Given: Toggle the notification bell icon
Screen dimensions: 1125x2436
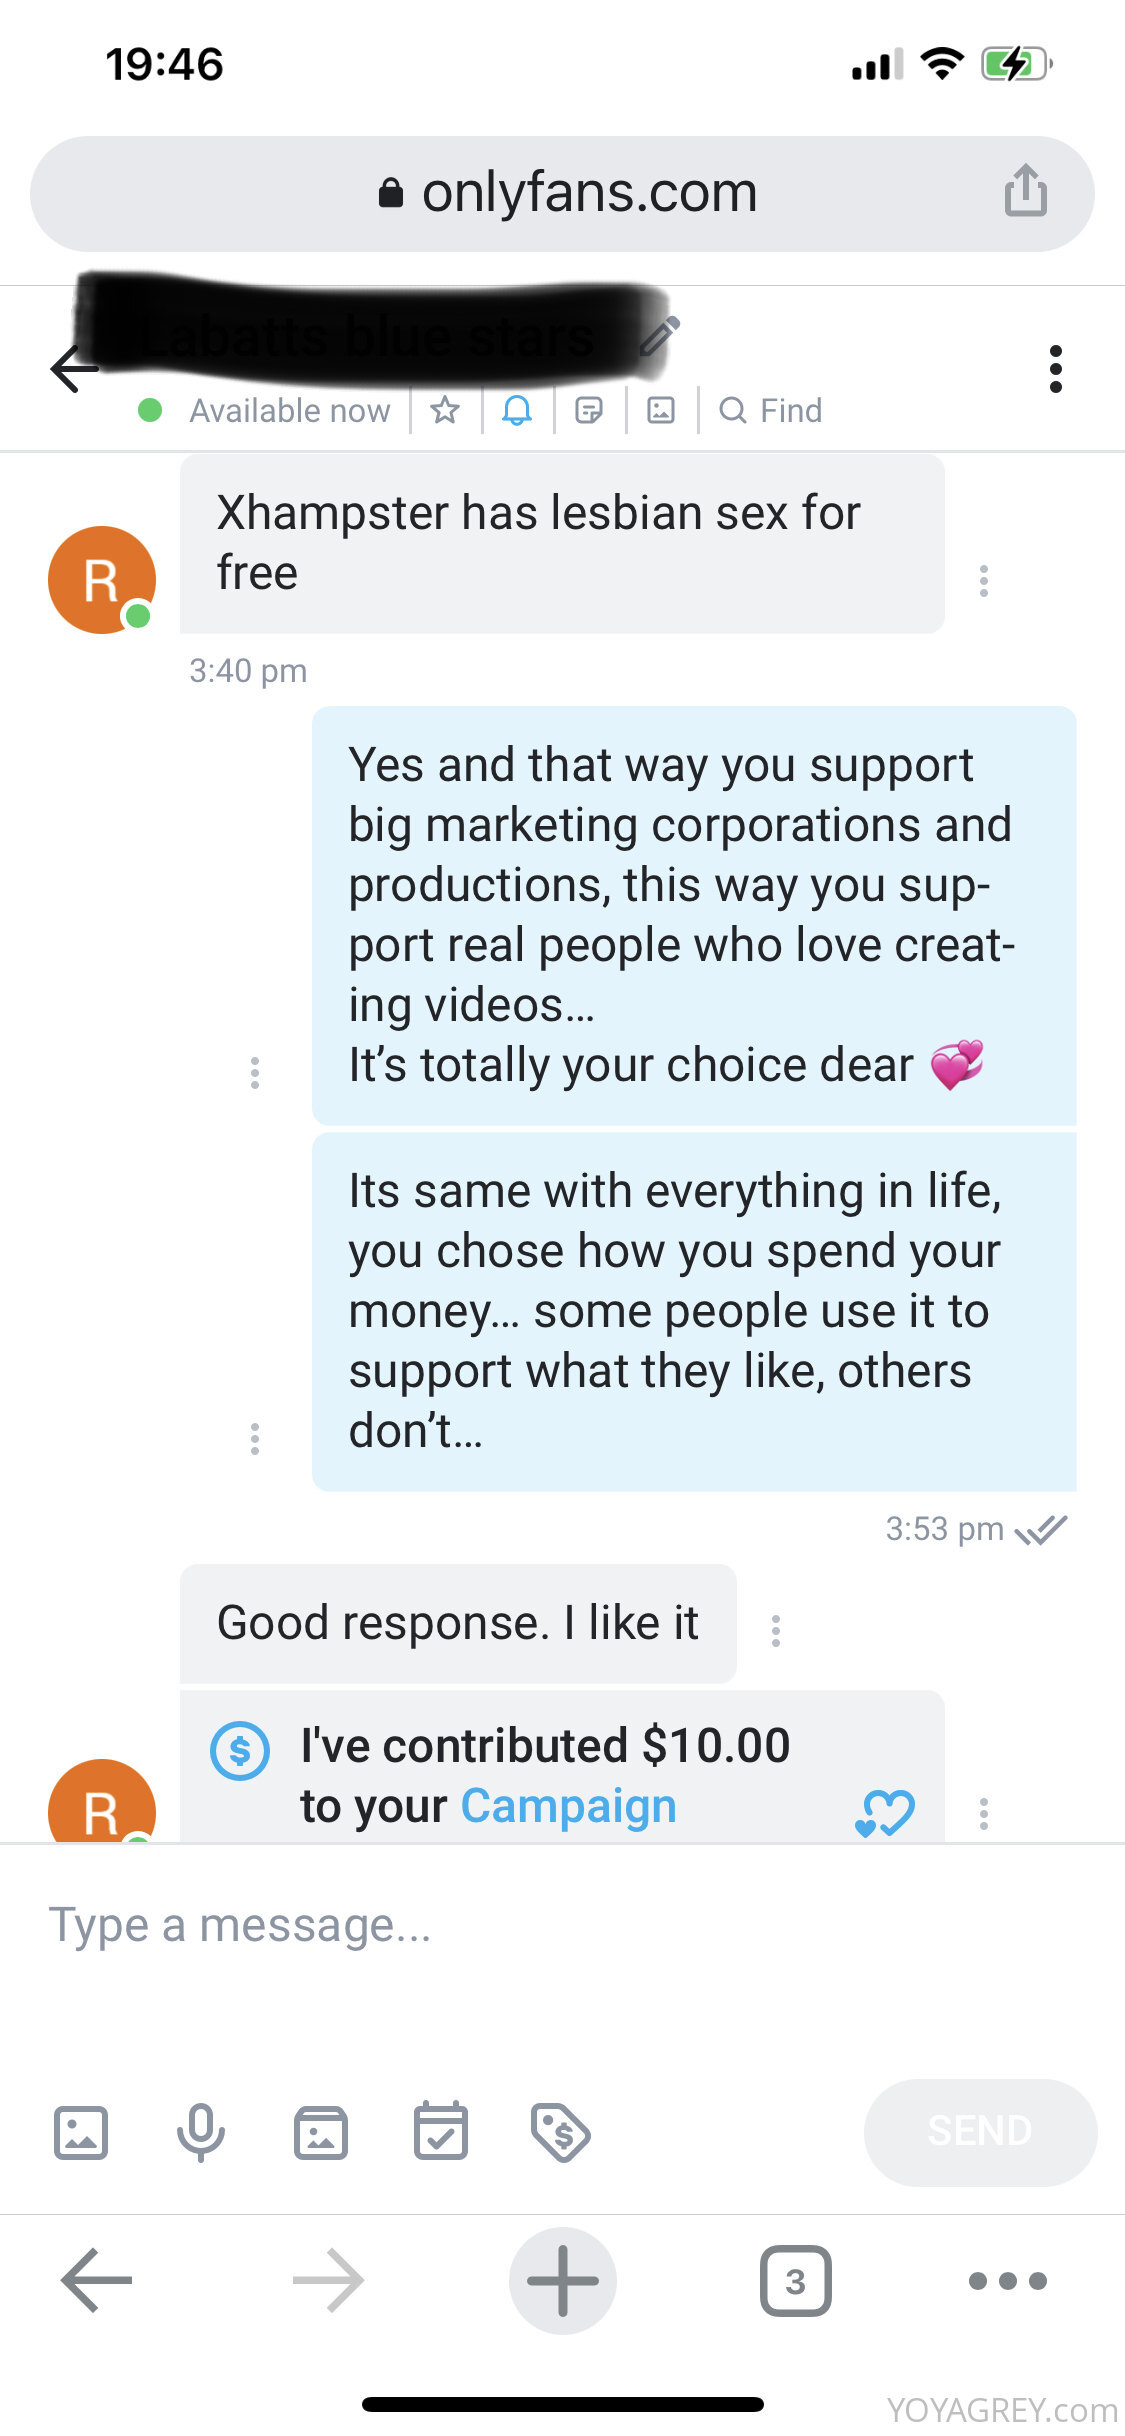Looking at the screenshot, I should pos(517,410).
